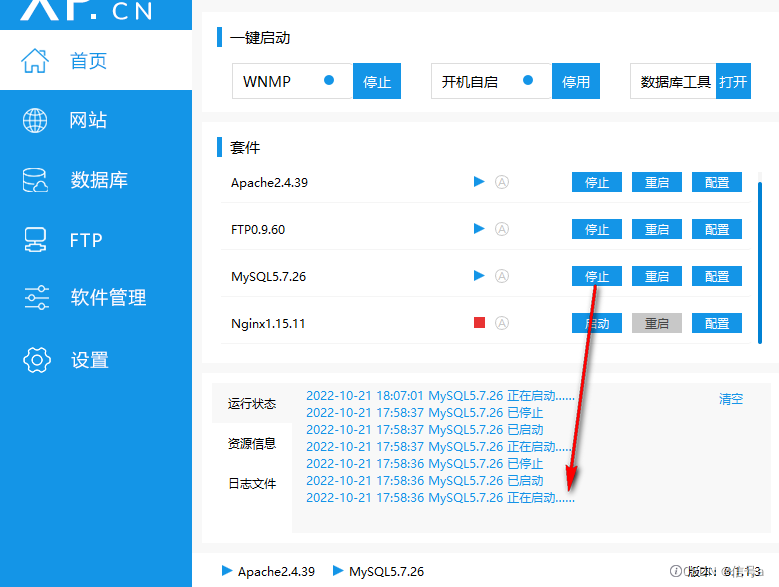Toggle the FTP0.9.60 auto-start A icon
This screenshot has height=587, width=779.
[x=502, y=229]
